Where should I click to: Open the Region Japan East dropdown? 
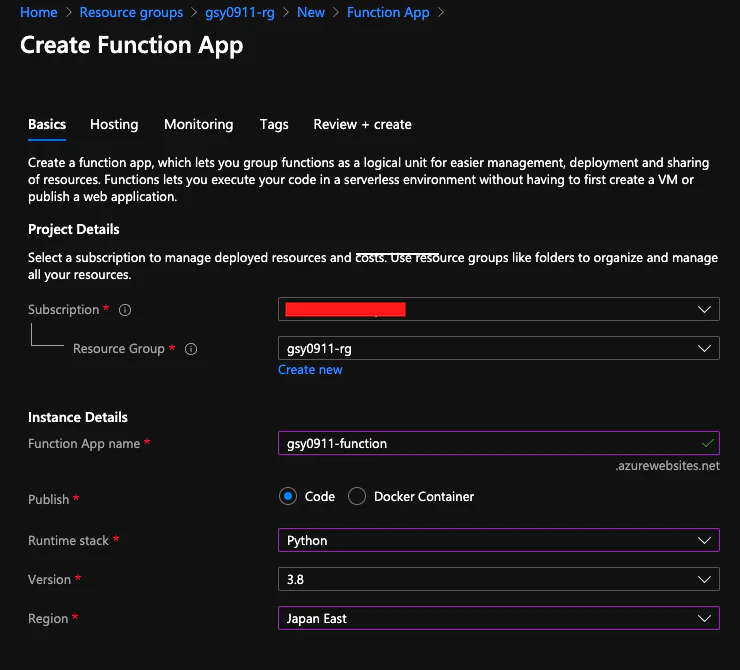pos(499,618)
